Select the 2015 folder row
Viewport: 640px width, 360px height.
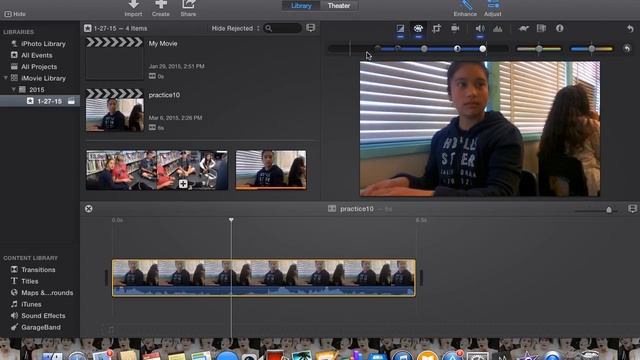tap(39, 89)
